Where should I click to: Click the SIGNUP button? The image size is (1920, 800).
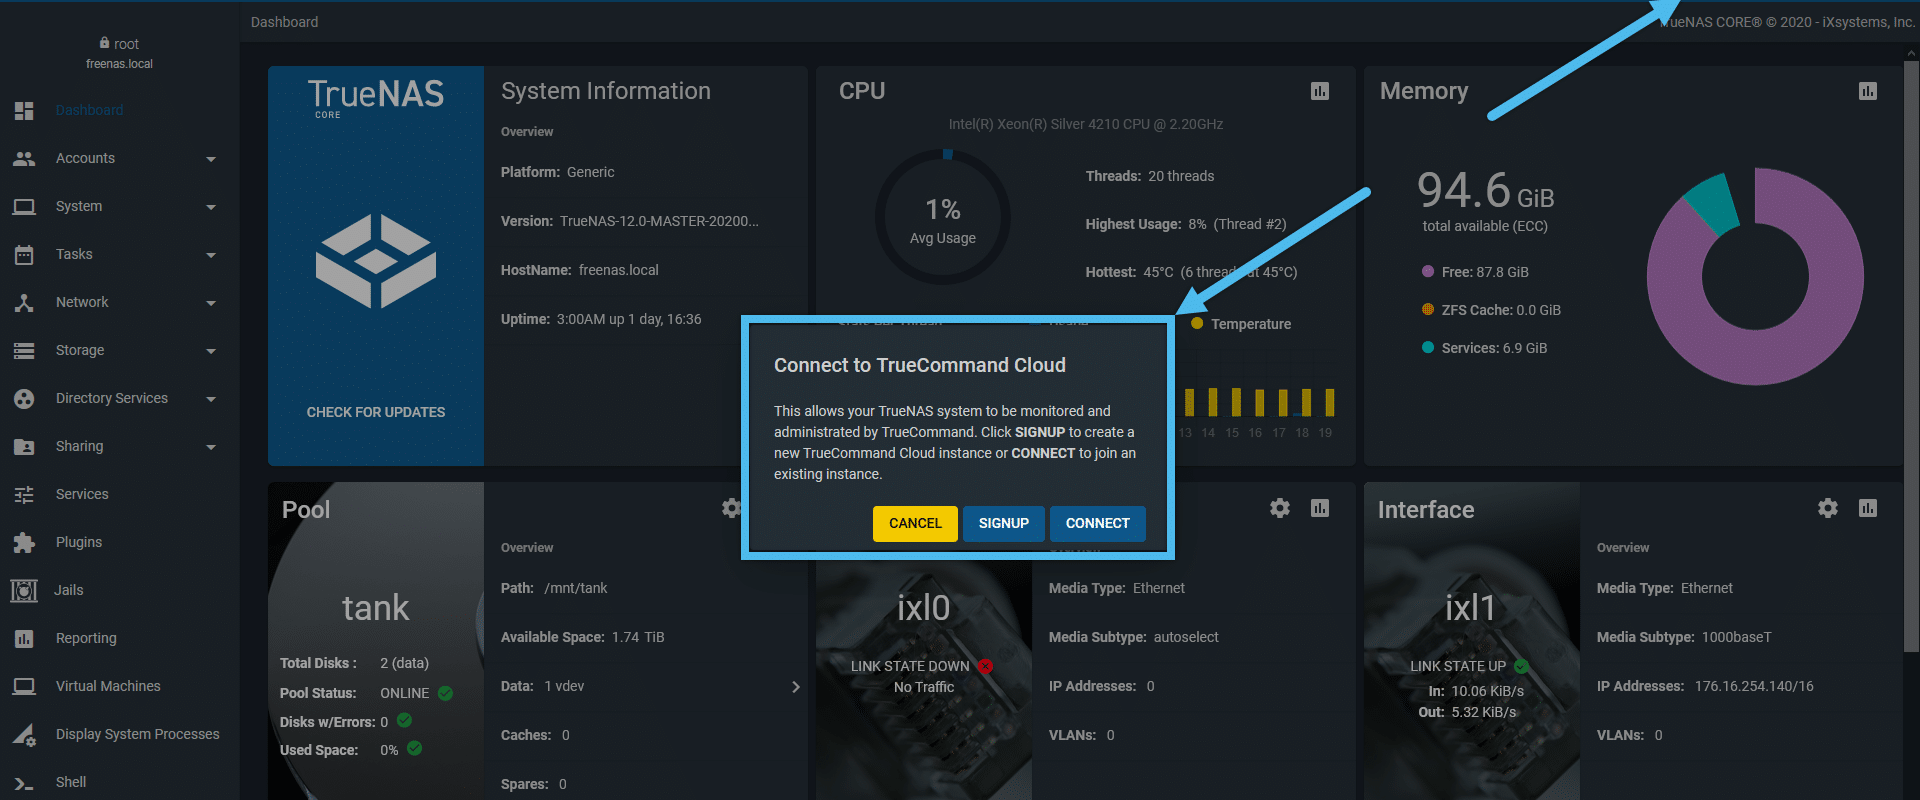coord(1004,524)
